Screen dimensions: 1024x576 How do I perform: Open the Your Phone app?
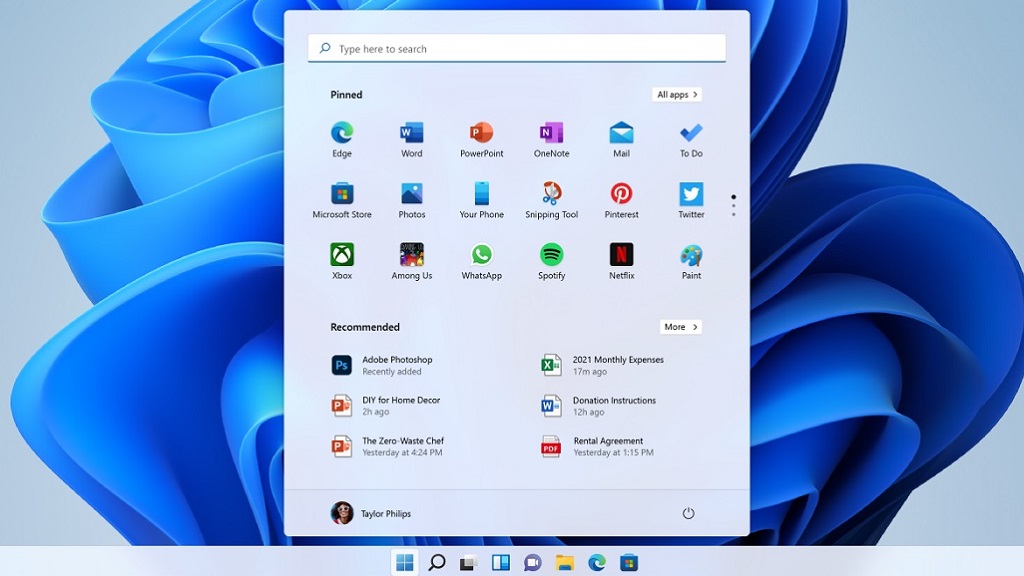point(481,193)
